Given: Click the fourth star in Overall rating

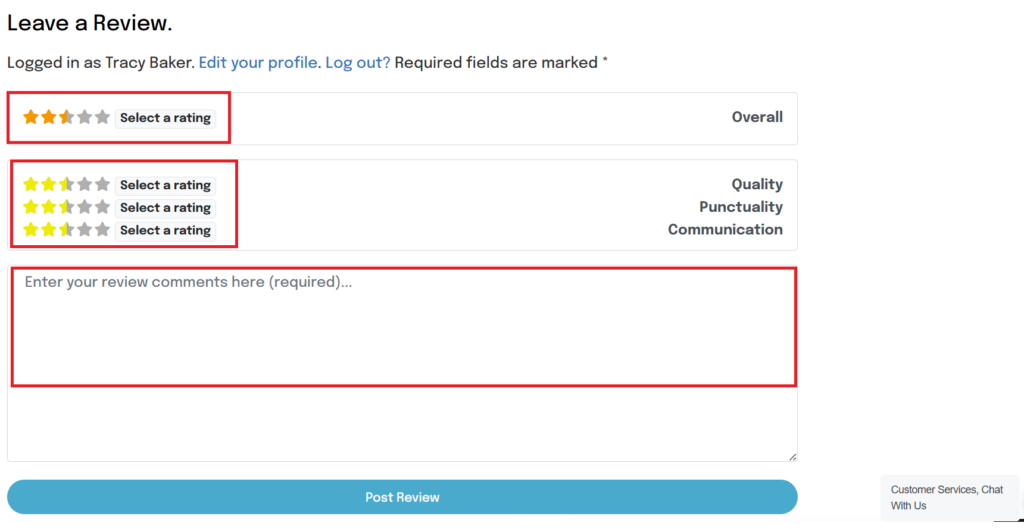Looking at the screenshot, I should coord(84,117).
